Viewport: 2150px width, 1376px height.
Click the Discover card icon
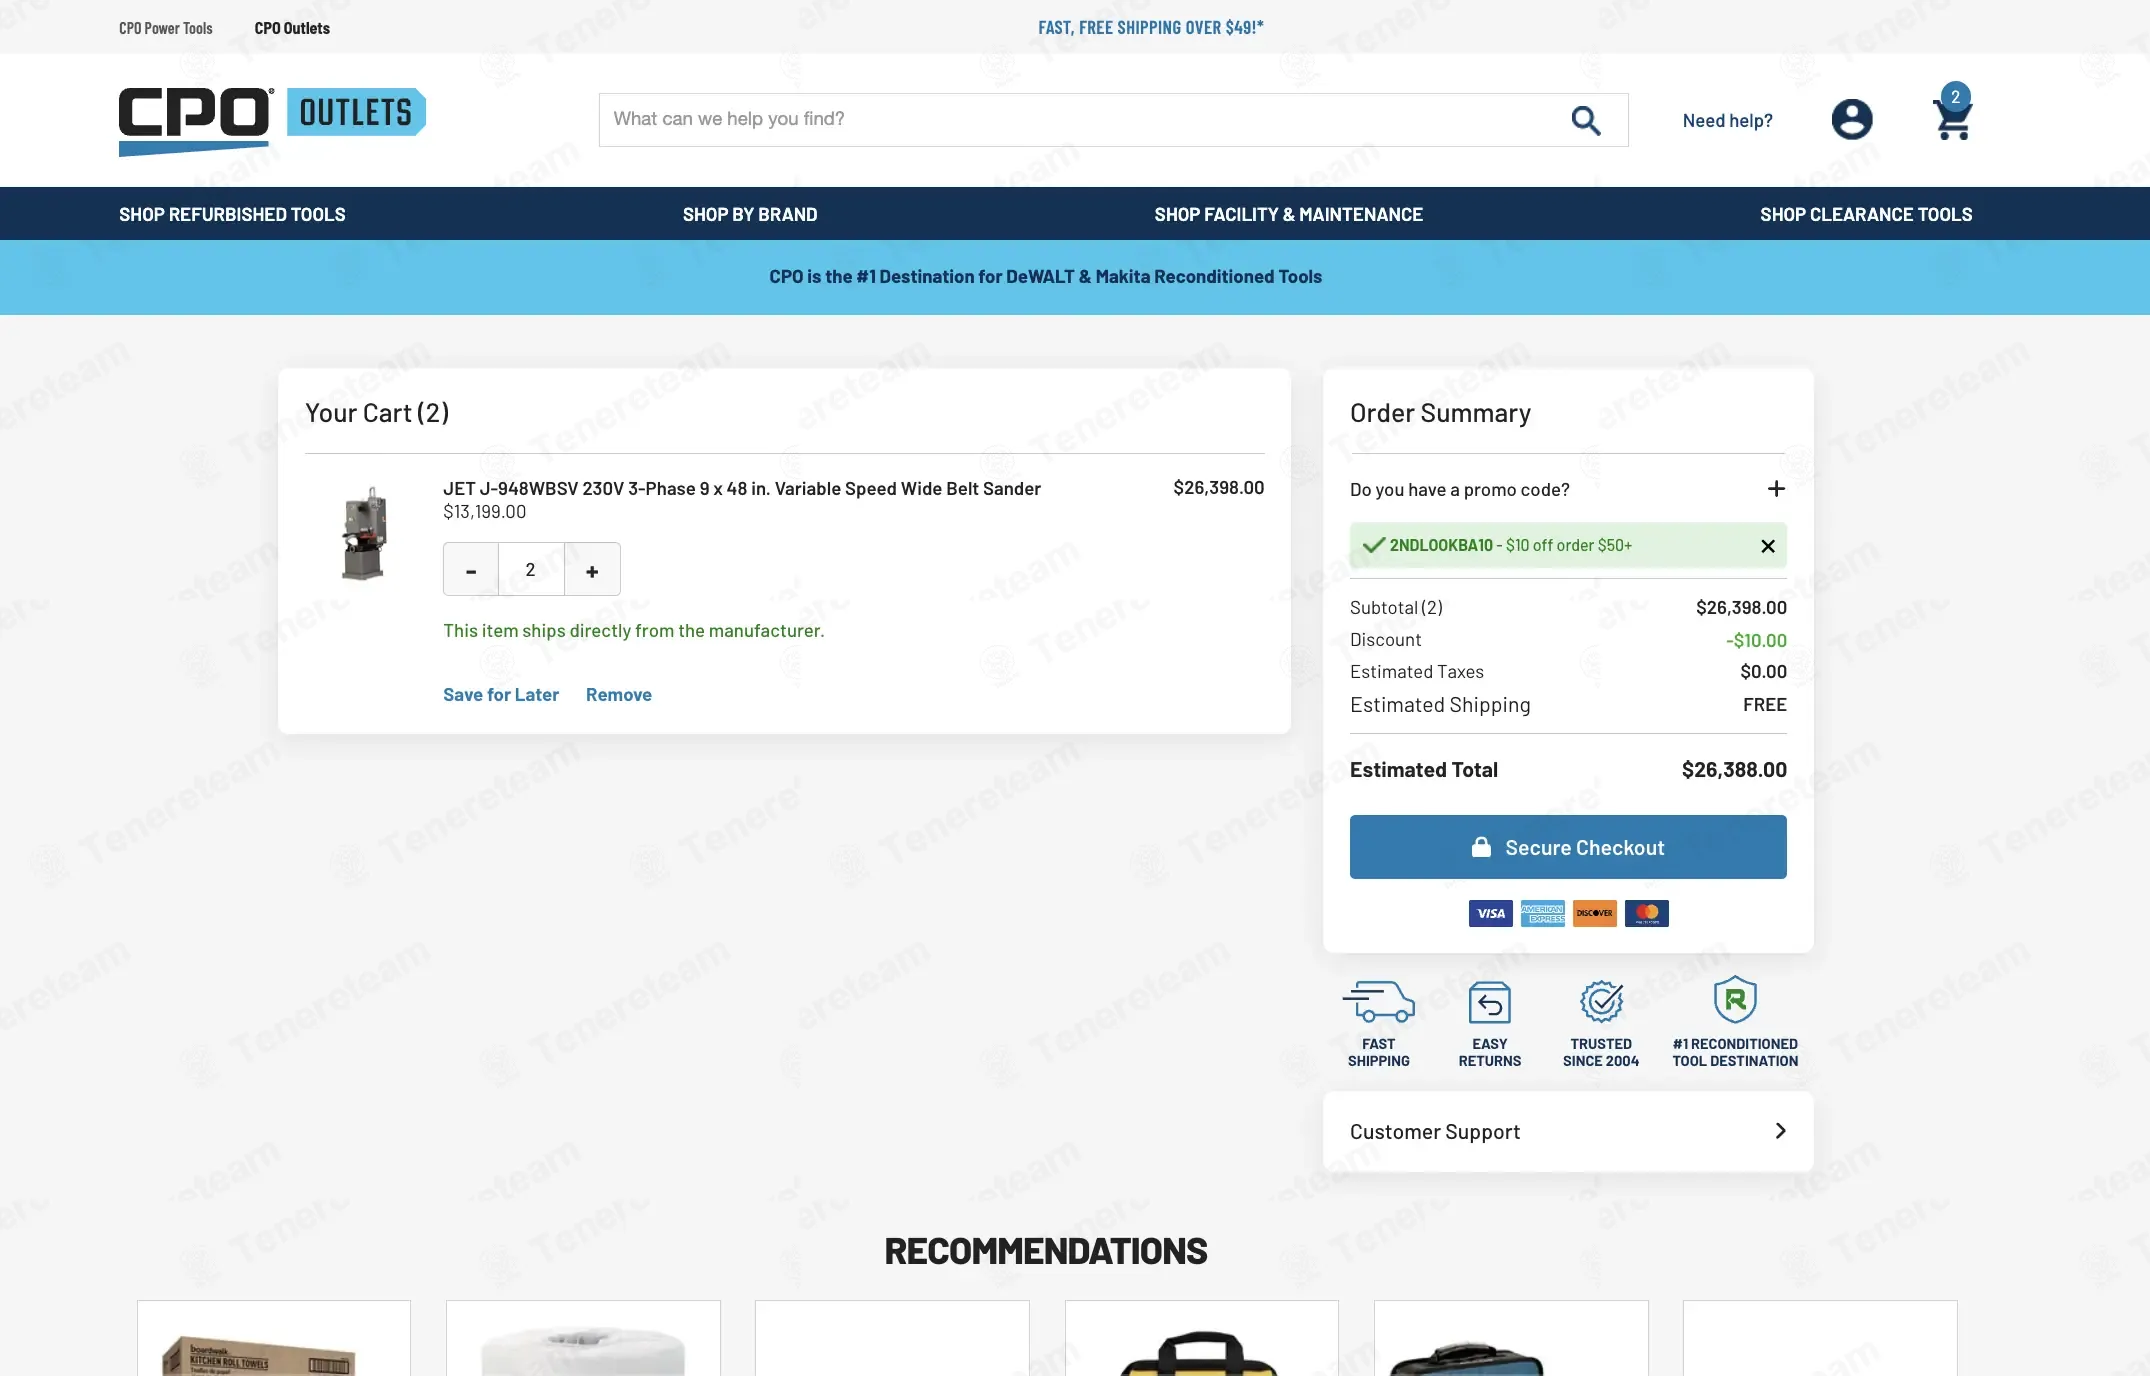[x=1595, y=913]
